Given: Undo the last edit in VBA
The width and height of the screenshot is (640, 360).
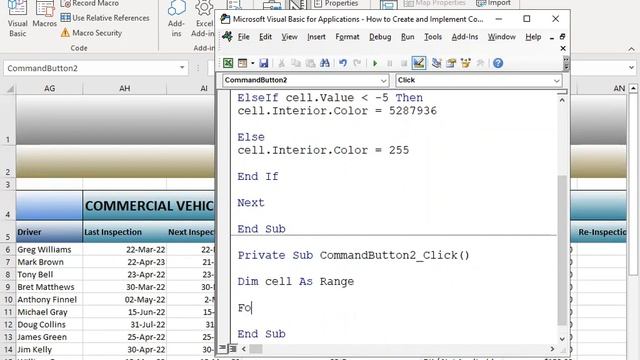Looking at the screenshot, I should tap(343, 63).
